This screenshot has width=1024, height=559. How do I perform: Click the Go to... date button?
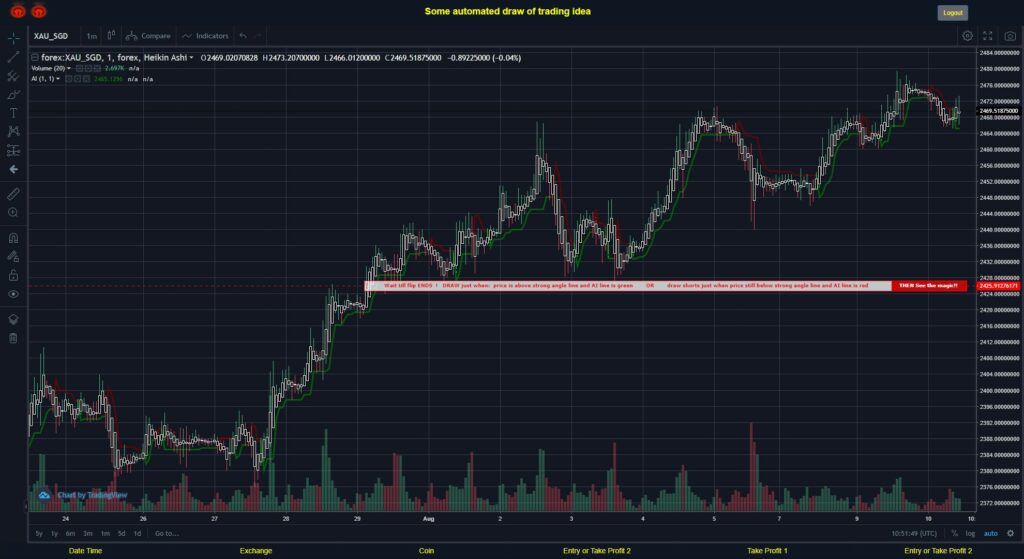click(167, 534)
